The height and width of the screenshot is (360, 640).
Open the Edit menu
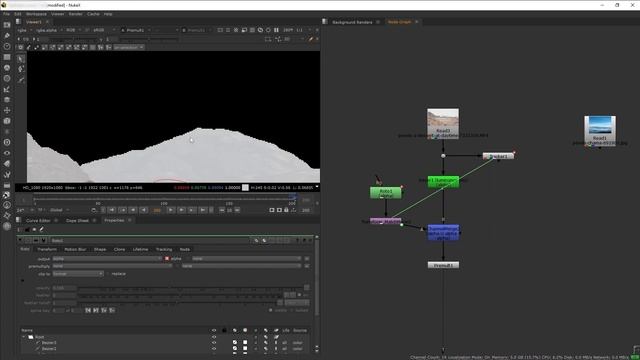pos(18,14)
